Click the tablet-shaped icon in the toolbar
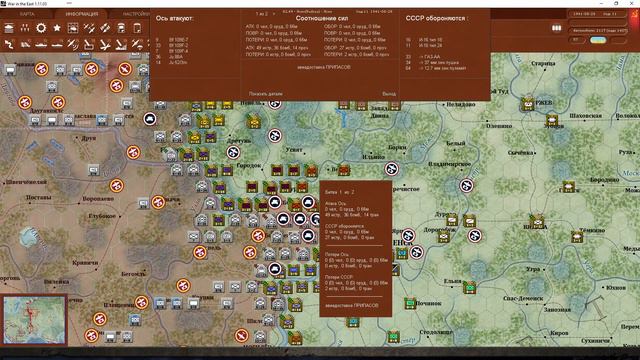The height and width of the screenshot is (360, 640). point(137,28)
